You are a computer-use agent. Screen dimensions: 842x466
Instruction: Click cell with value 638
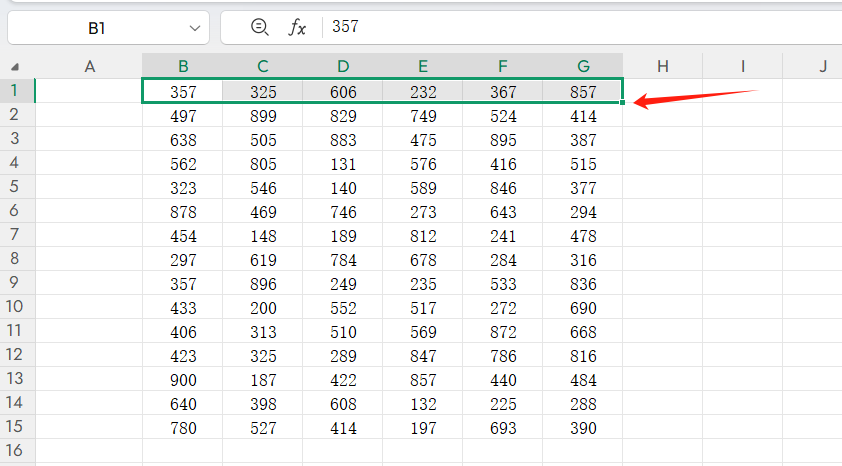183,140
